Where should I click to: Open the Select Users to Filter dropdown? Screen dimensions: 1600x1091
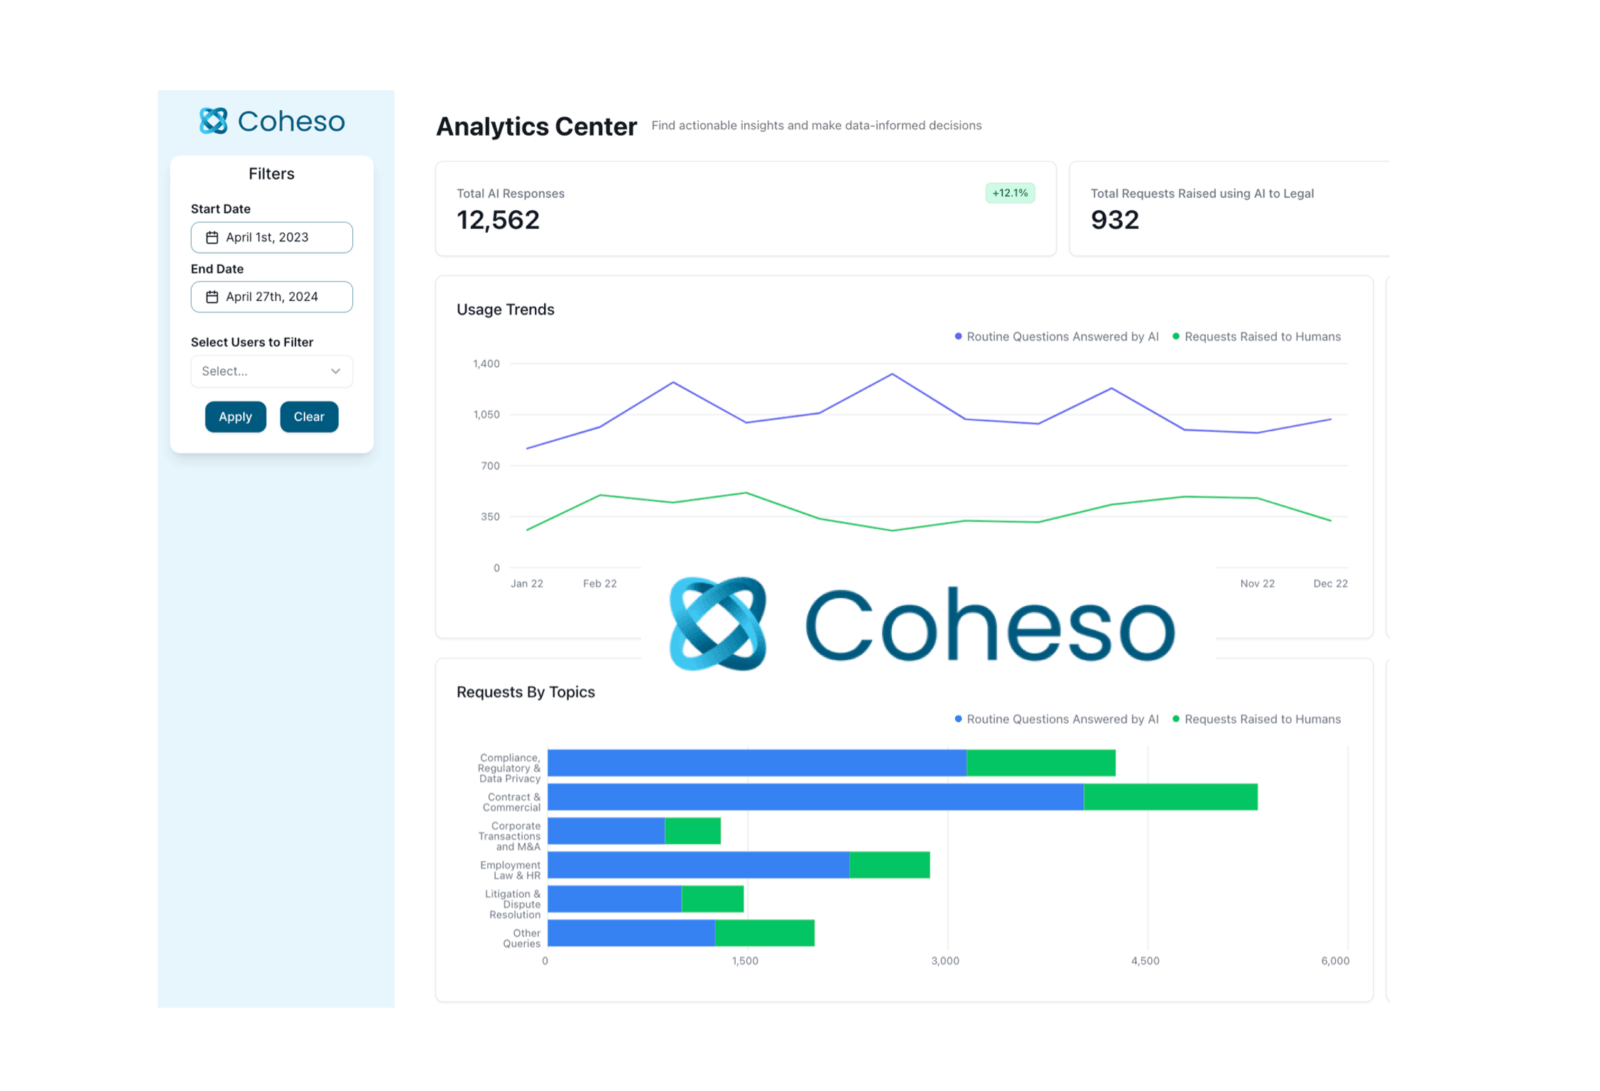coord(271,371)
